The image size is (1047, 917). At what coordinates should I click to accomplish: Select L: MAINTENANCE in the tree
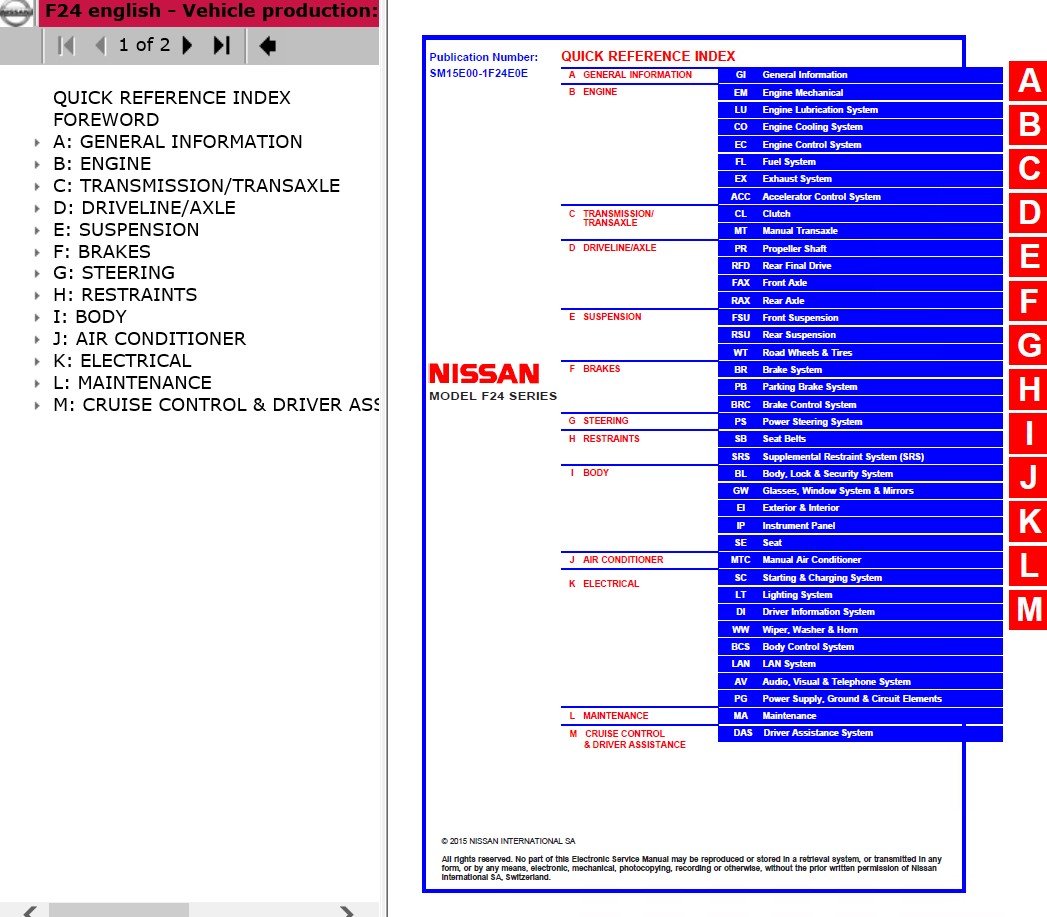(132, 383)
